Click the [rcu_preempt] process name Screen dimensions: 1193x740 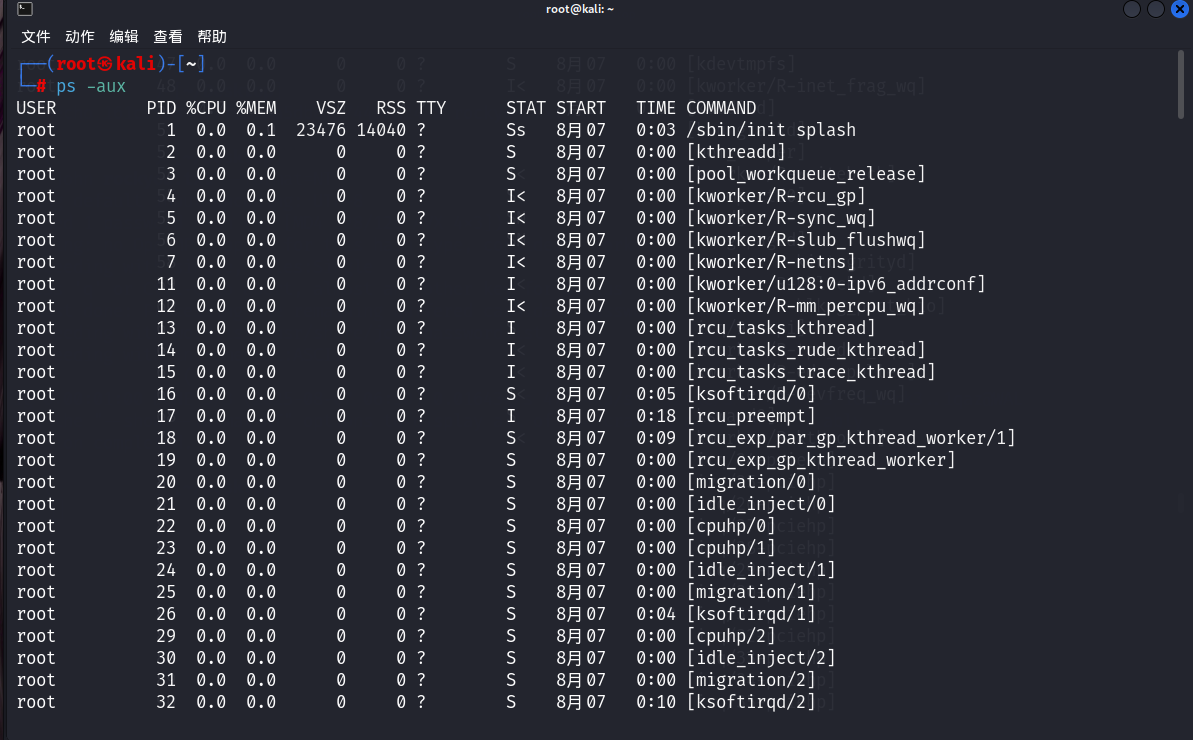[750, 416]
